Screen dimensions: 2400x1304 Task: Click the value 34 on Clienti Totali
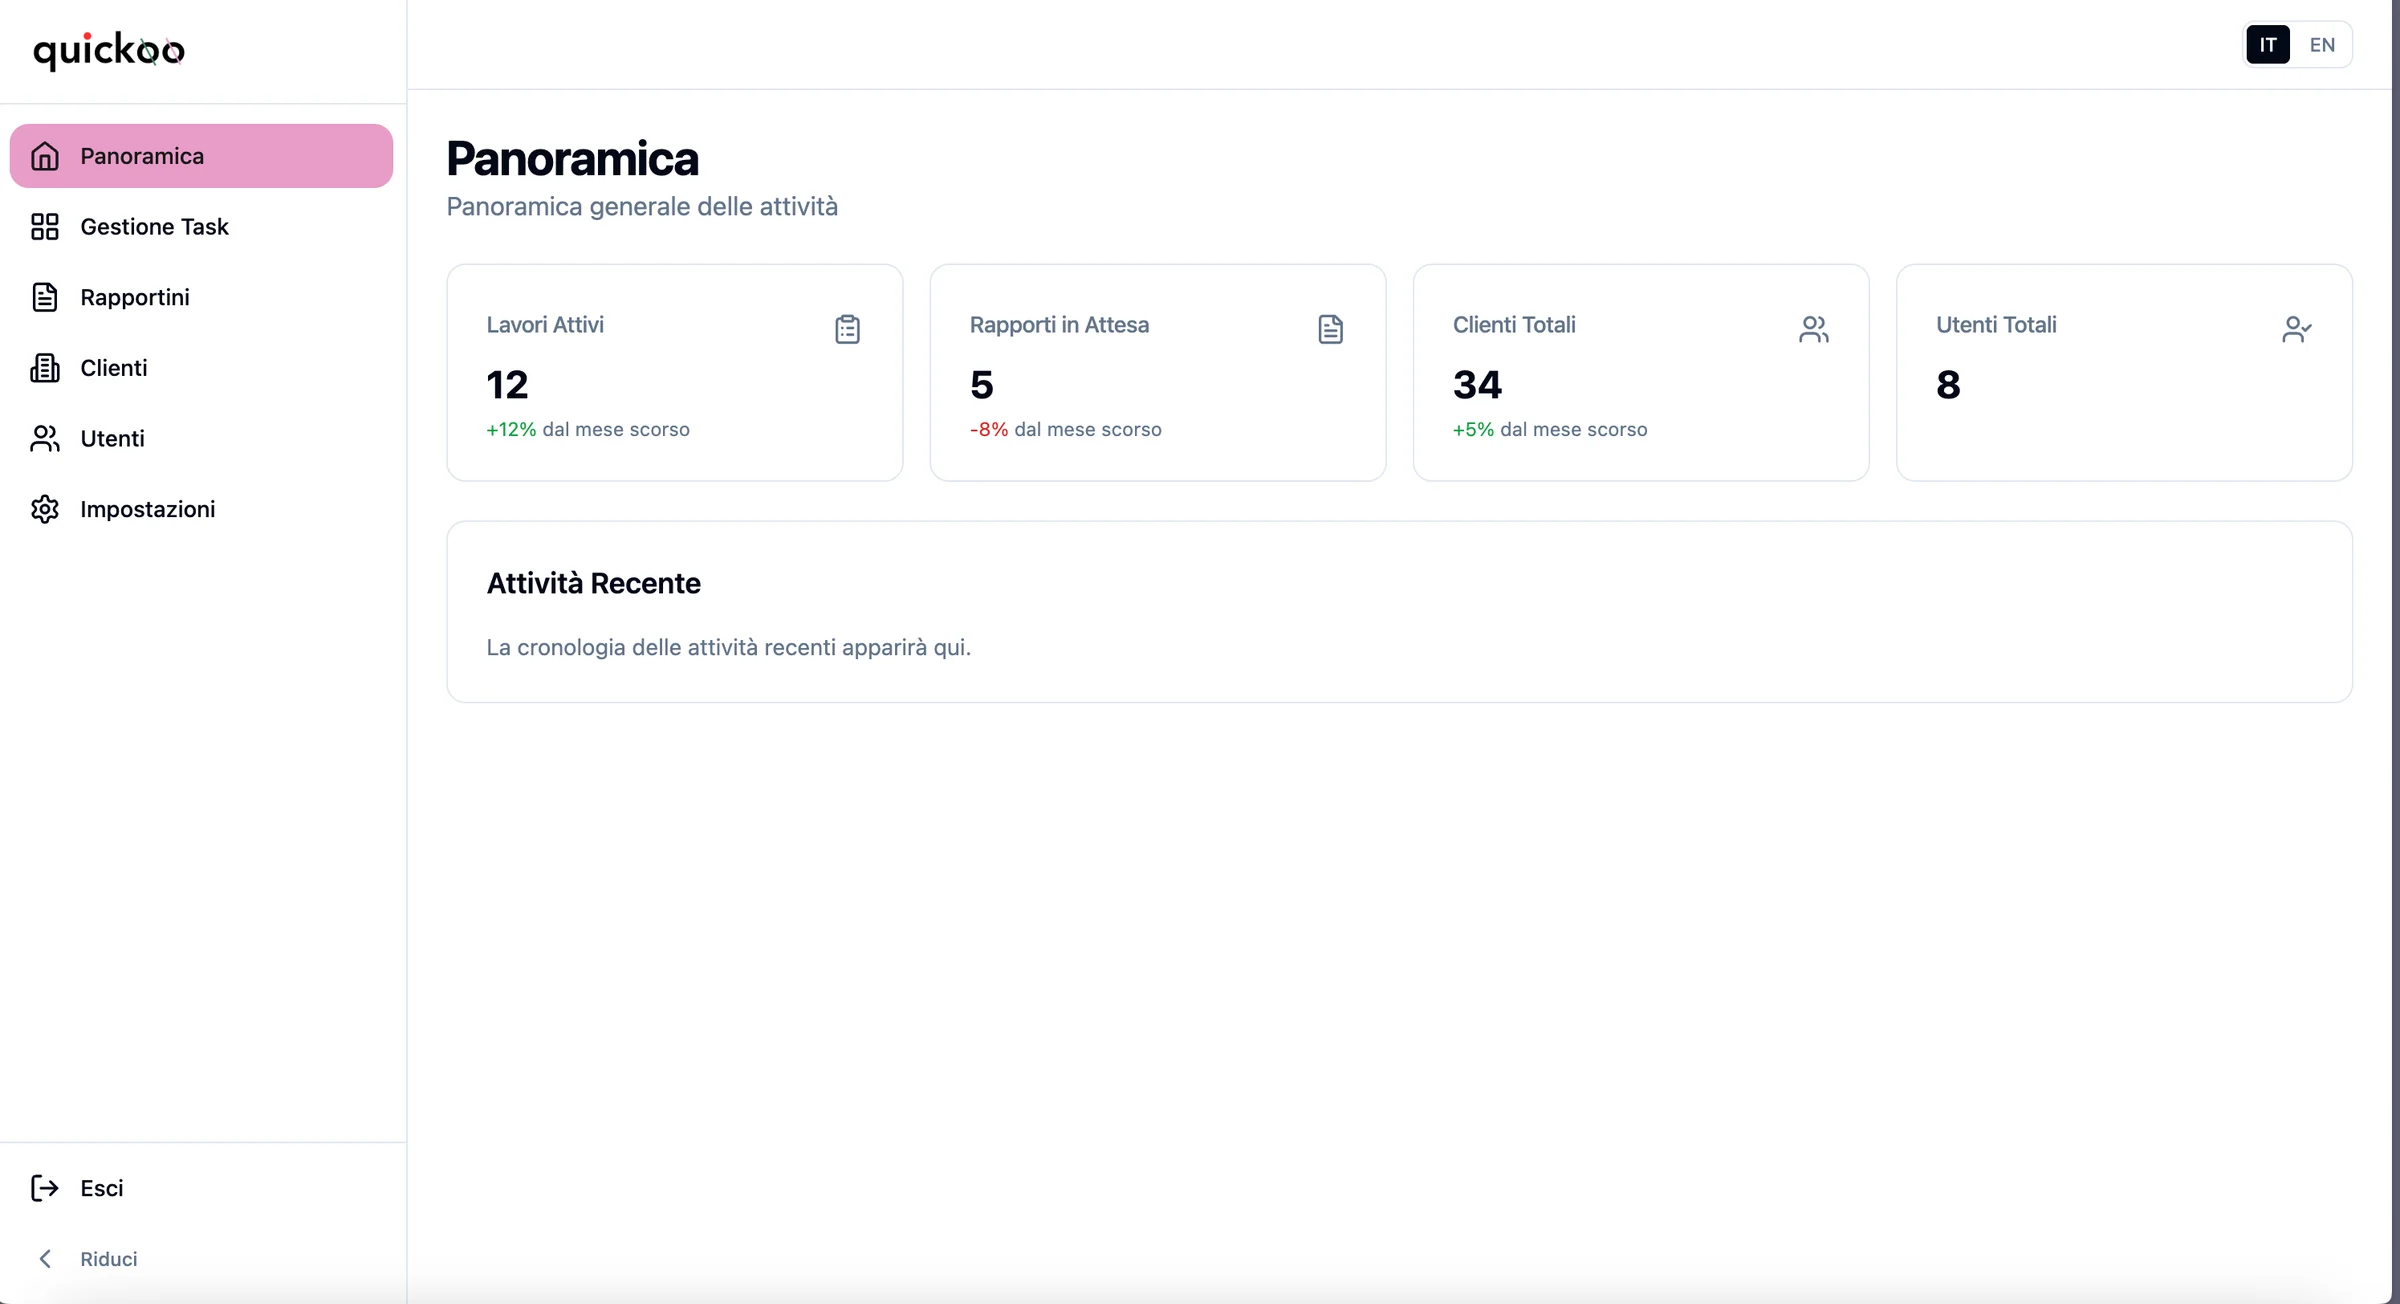[x=1477, y=385]
